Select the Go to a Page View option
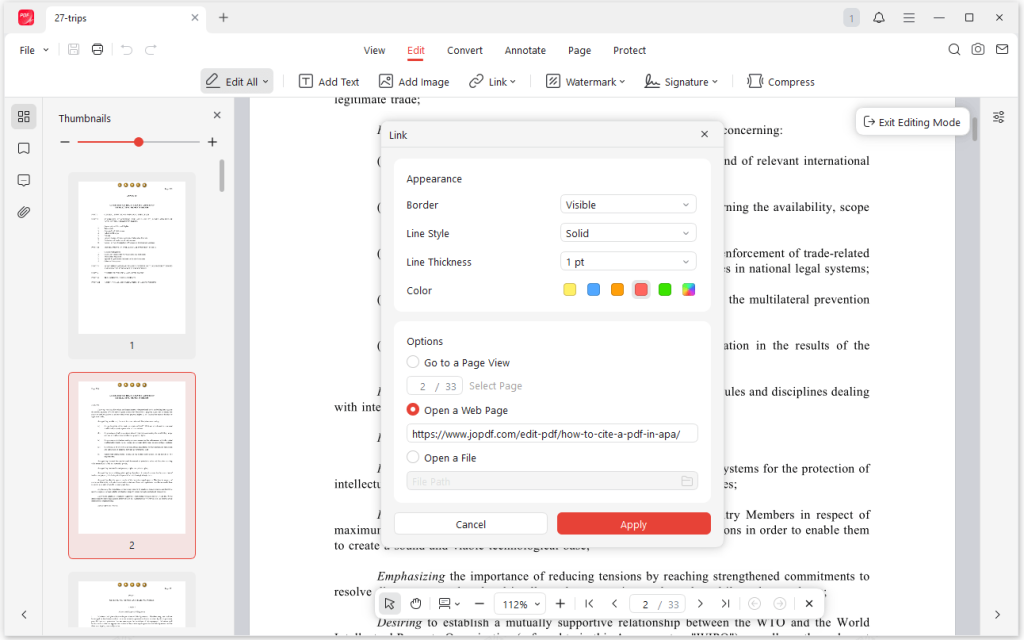Screen dimensions: 1024x640 413,362
